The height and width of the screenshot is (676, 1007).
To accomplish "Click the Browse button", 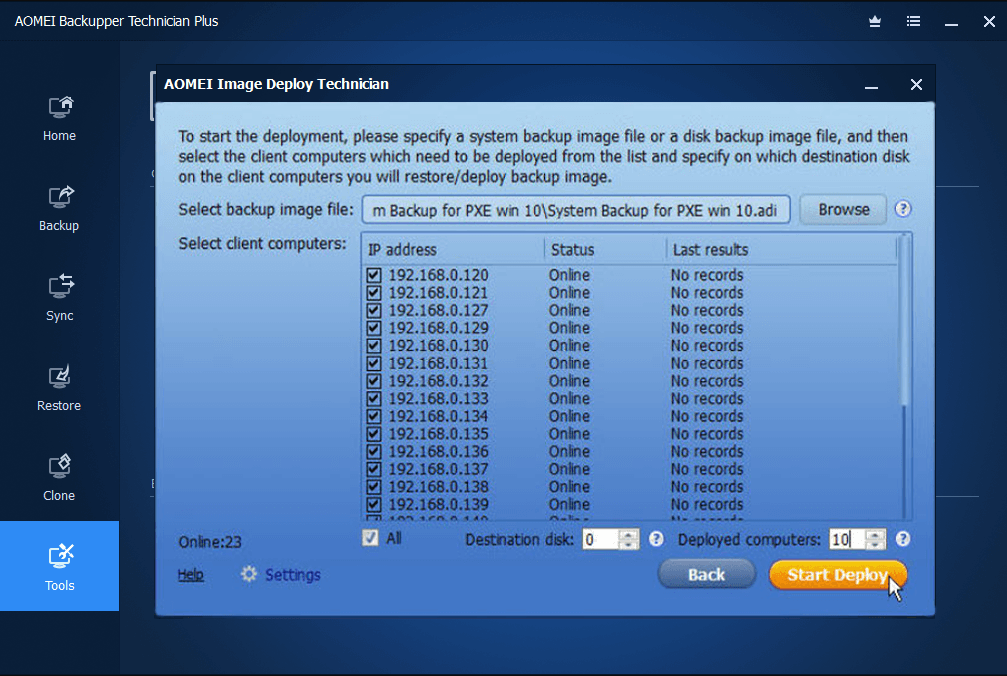I will (843, 210).
